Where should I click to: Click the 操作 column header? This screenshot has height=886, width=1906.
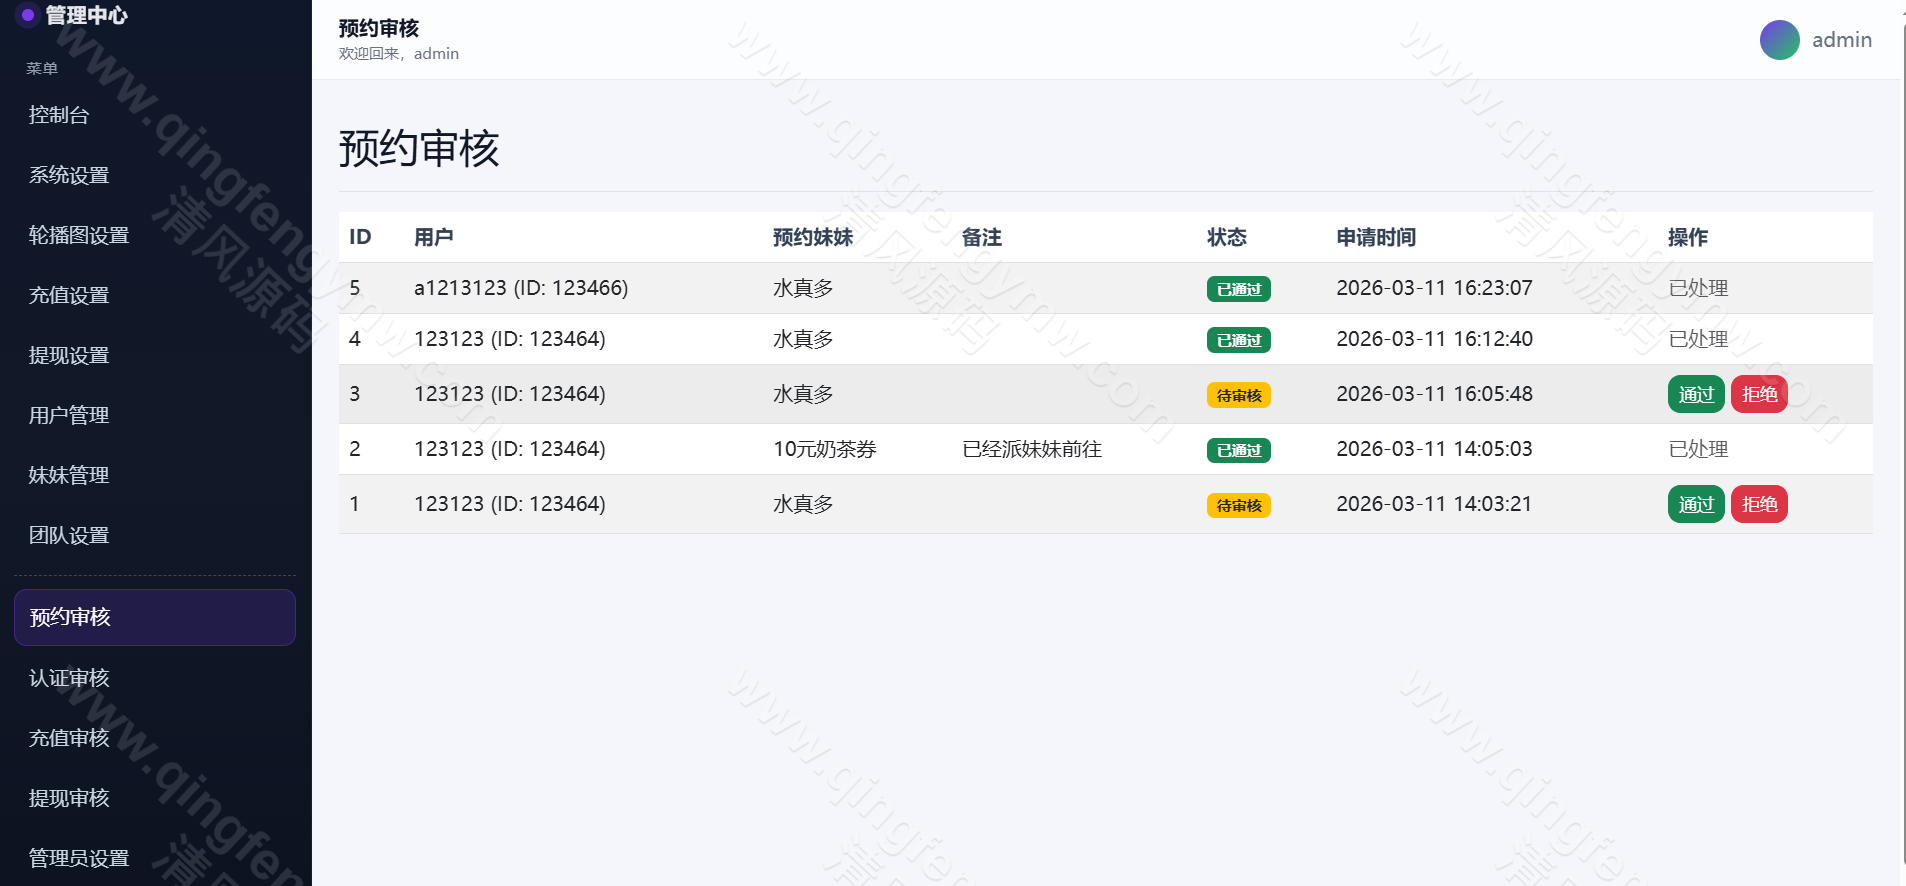[1687, 237]
